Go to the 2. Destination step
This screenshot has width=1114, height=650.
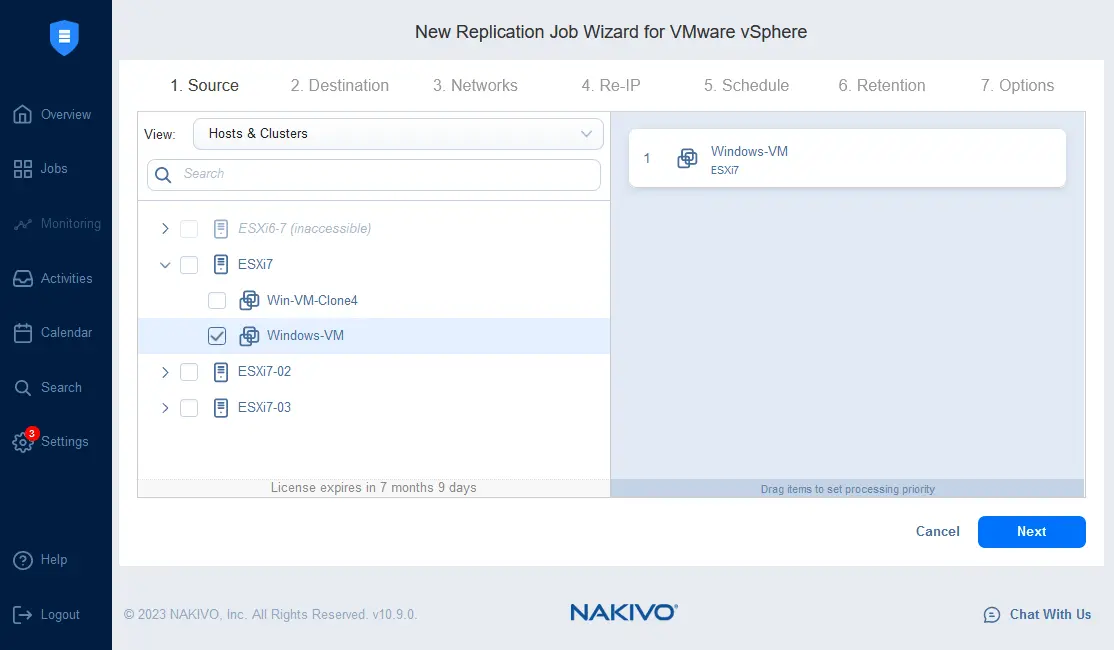point(340,85)
